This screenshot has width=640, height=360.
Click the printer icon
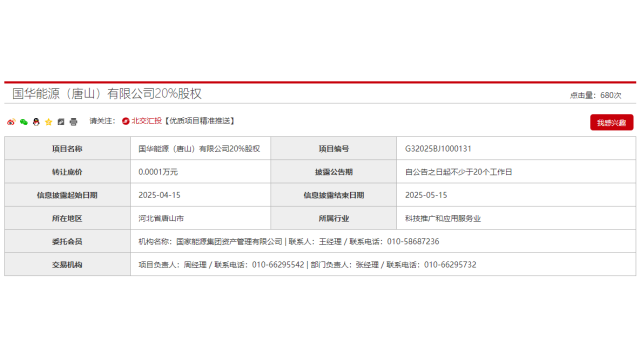click(73, 122)
